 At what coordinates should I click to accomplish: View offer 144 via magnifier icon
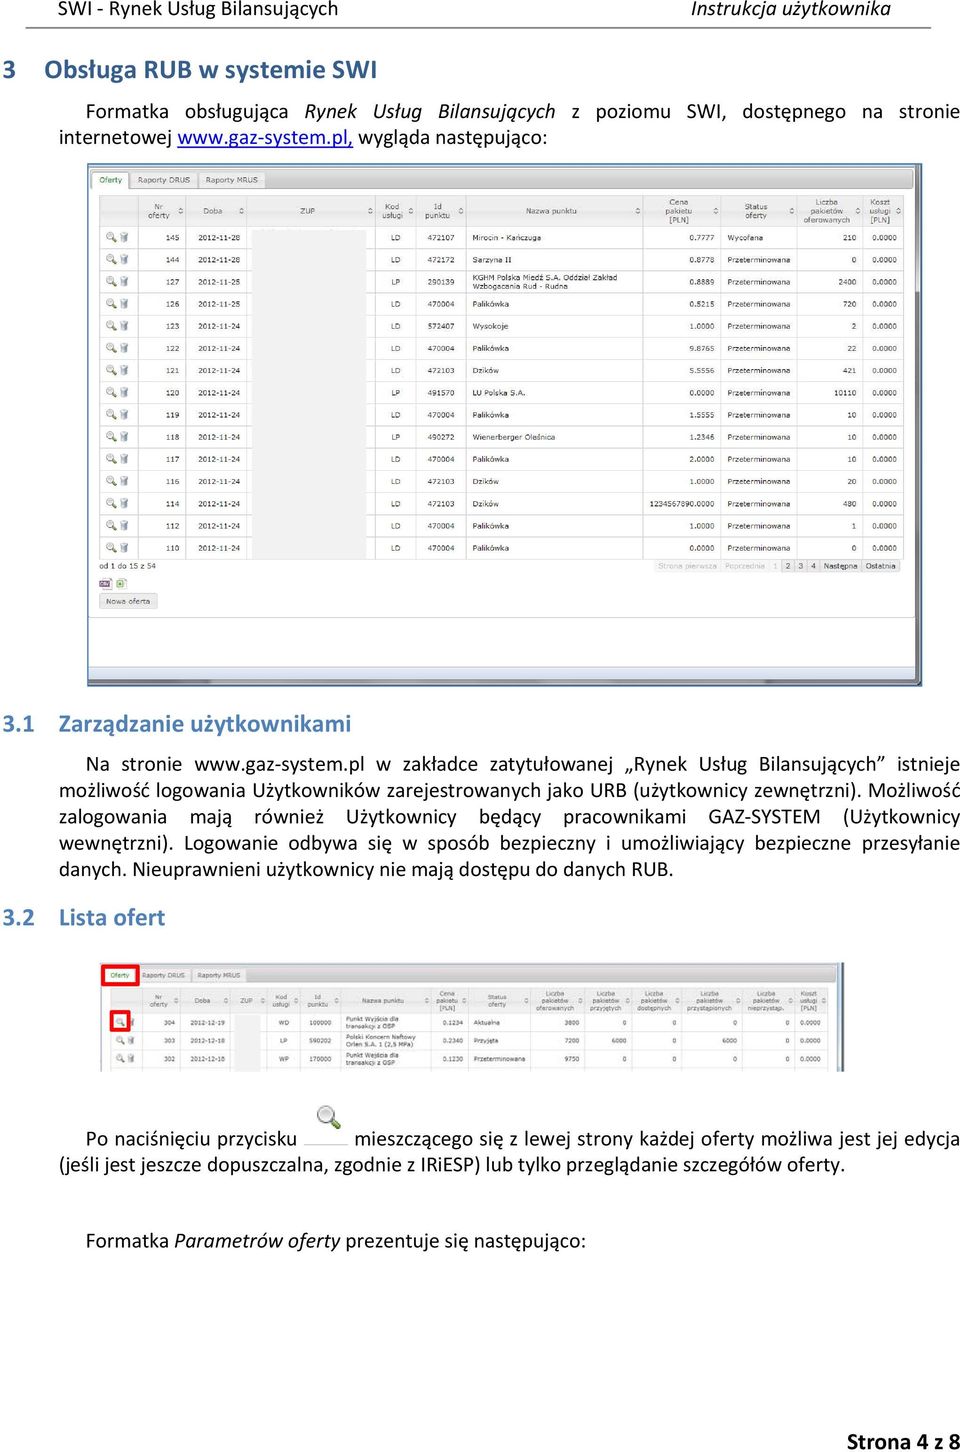click(111, 259)
